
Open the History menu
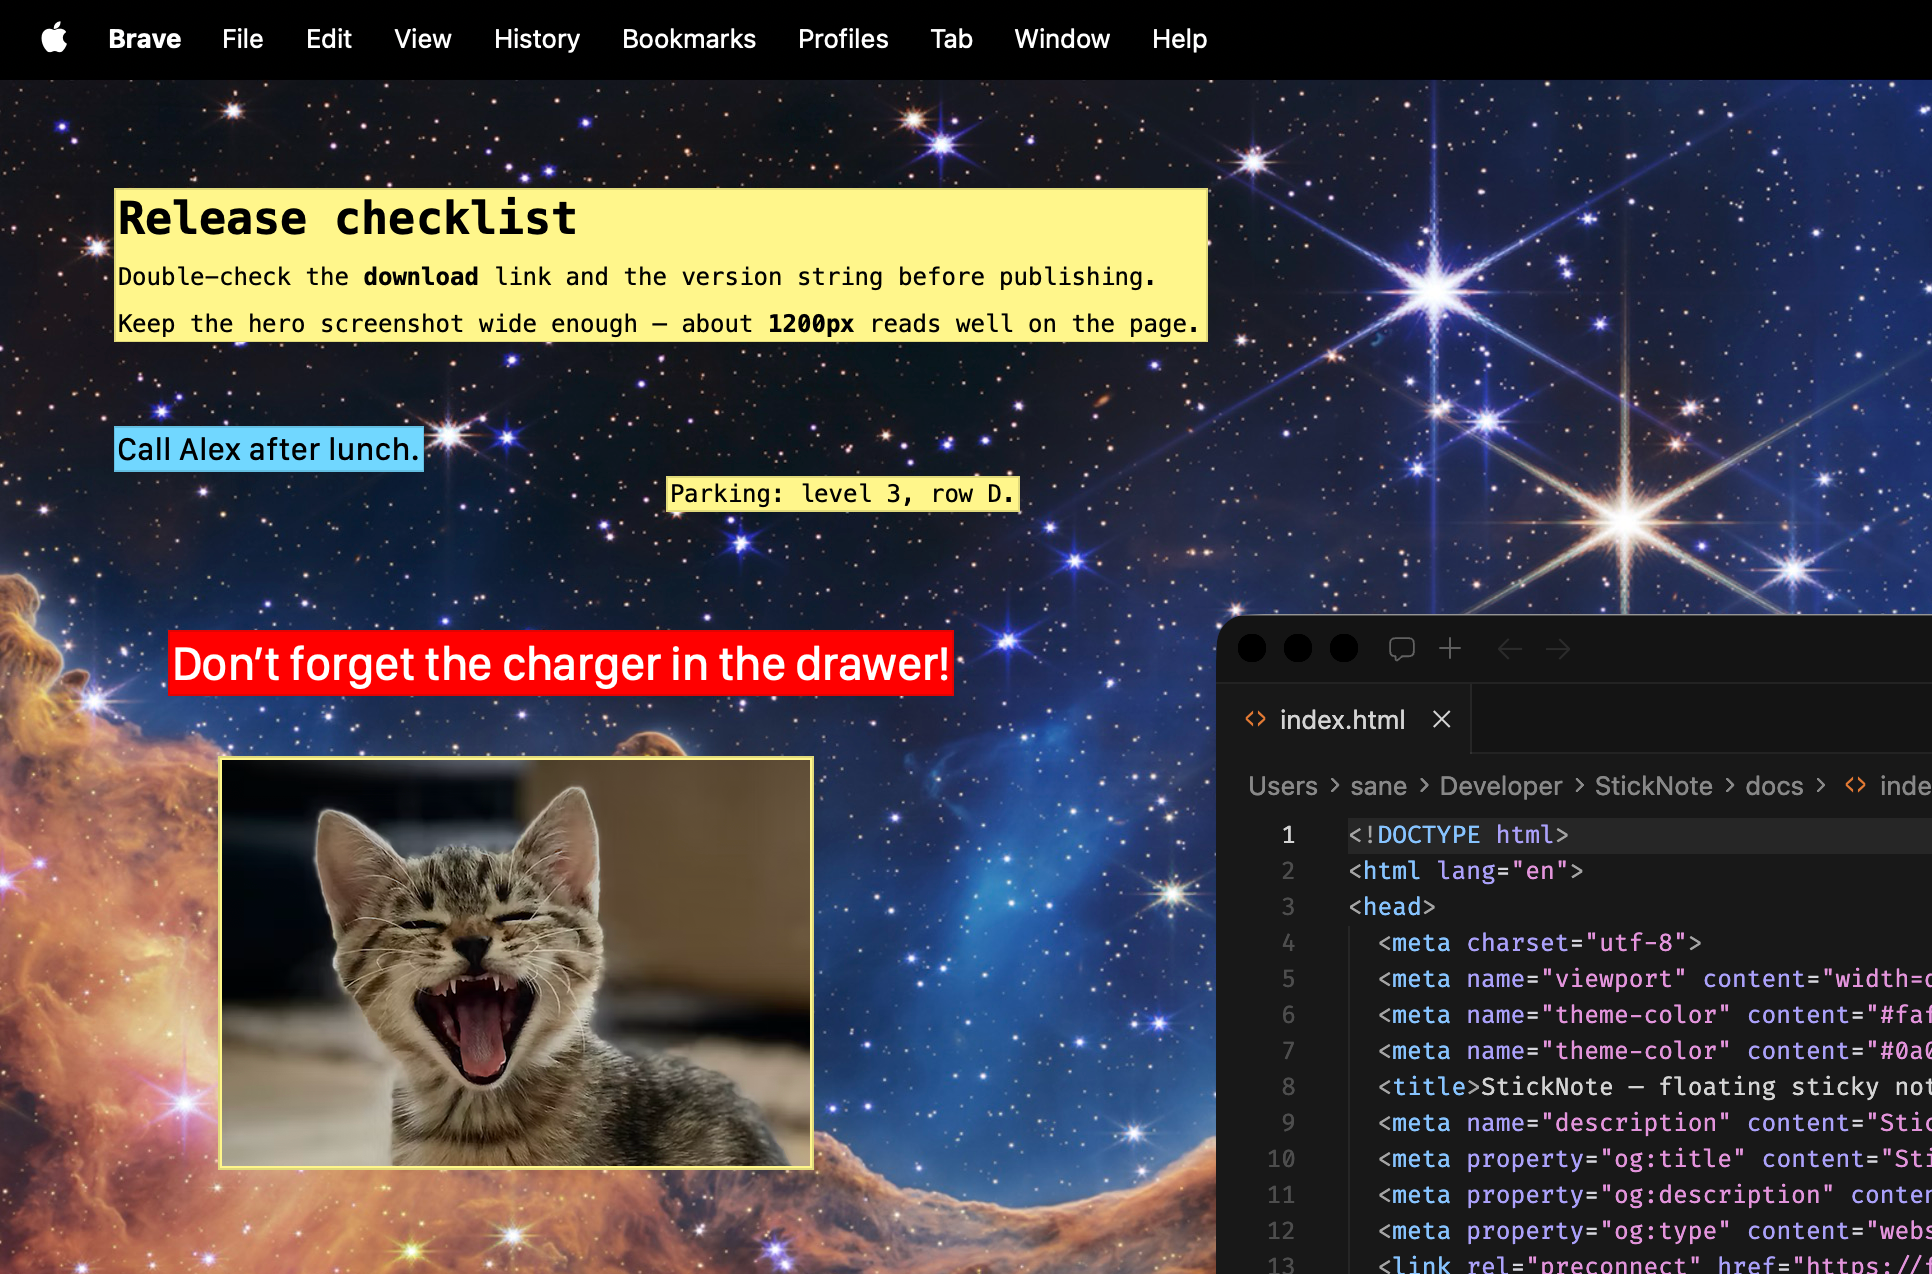(536, 39)
